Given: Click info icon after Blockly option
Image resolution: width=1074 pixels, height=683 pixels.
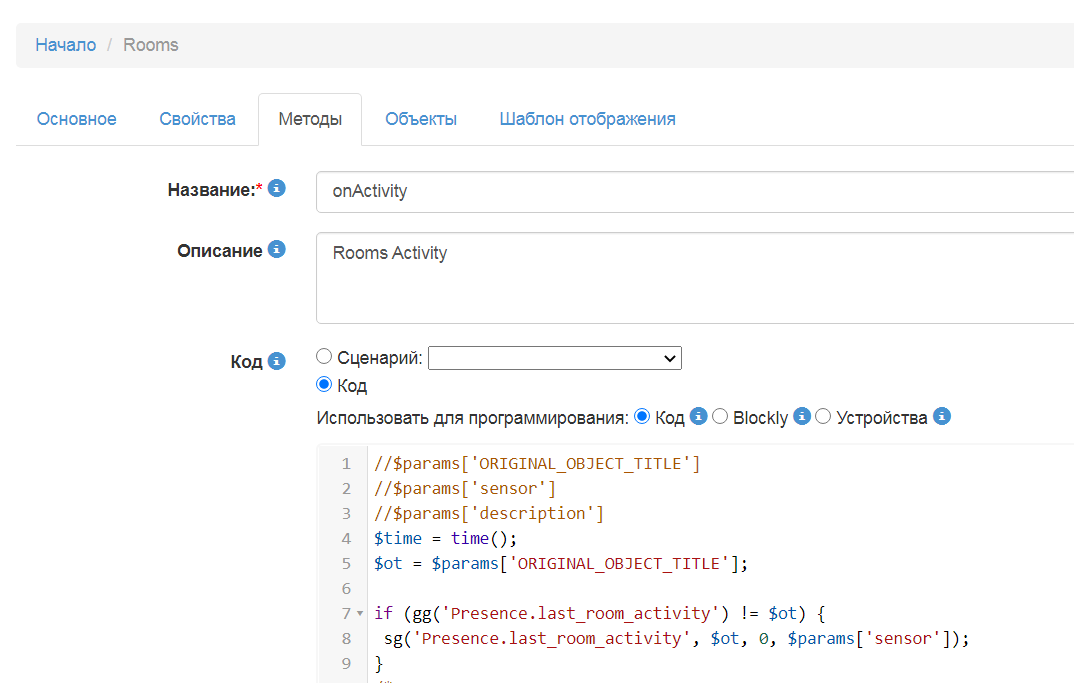Looking at the screenshot, I should (801, 417).
